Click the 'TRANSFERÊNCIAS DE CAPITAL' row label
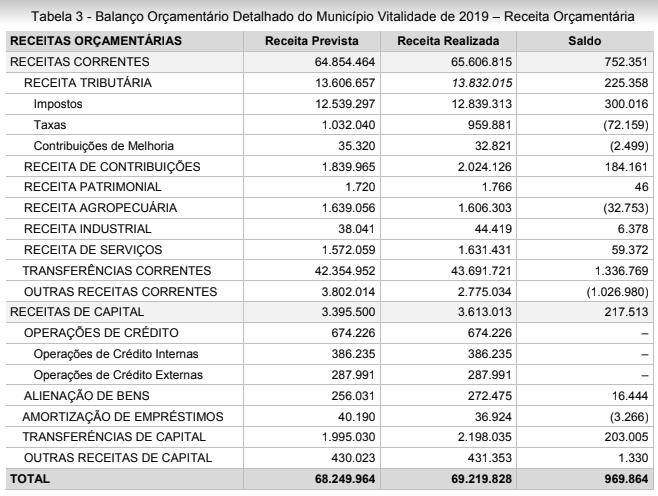This screenshot has height=496, width=658. tap(114, 437)
